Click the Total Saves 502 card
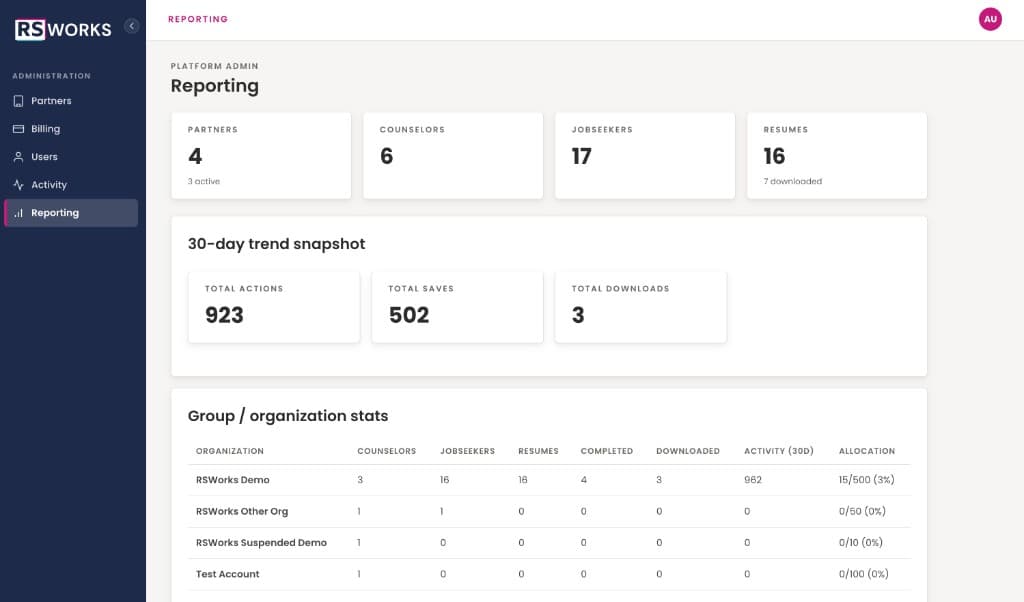This screenshot has width=1024, height=602. (457, 307)
